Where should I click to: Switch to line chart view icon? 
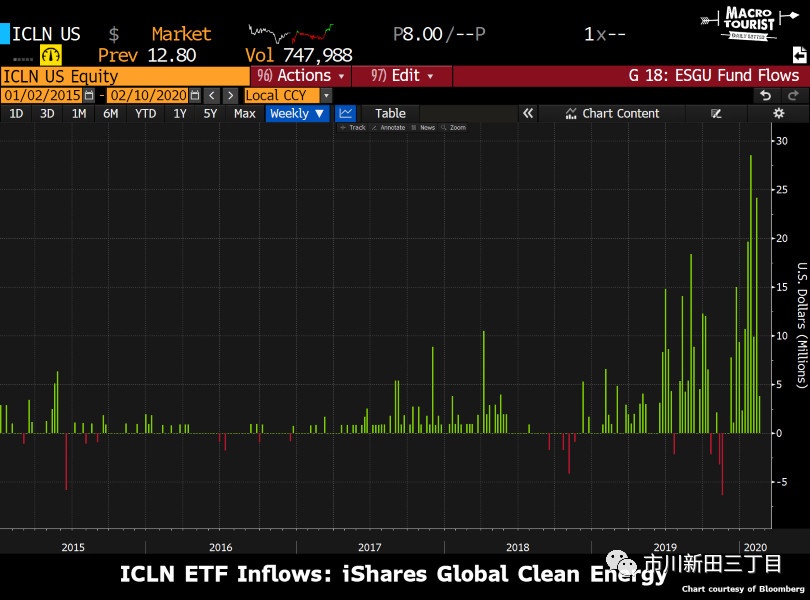pyautogui.click(x=346, y=113)
